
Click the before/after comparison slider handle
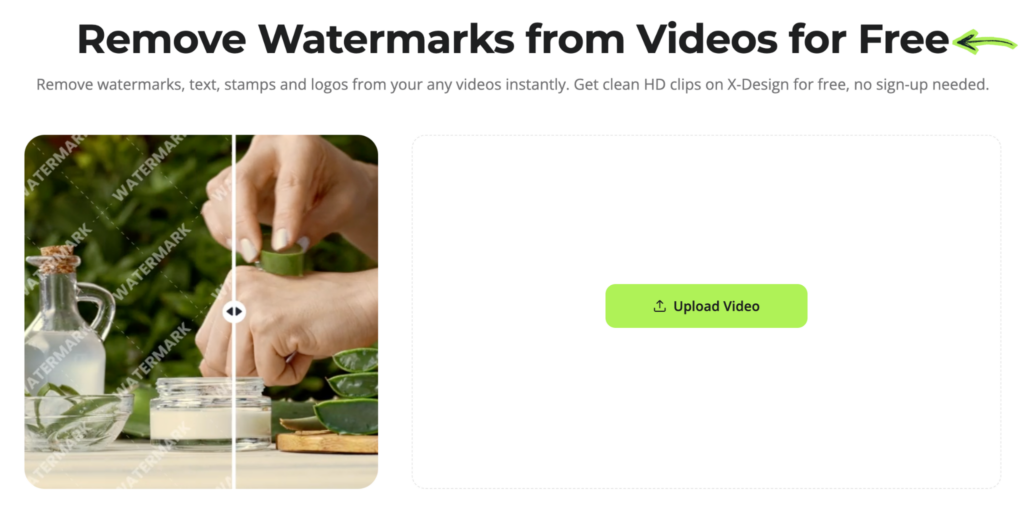point(234,312)
